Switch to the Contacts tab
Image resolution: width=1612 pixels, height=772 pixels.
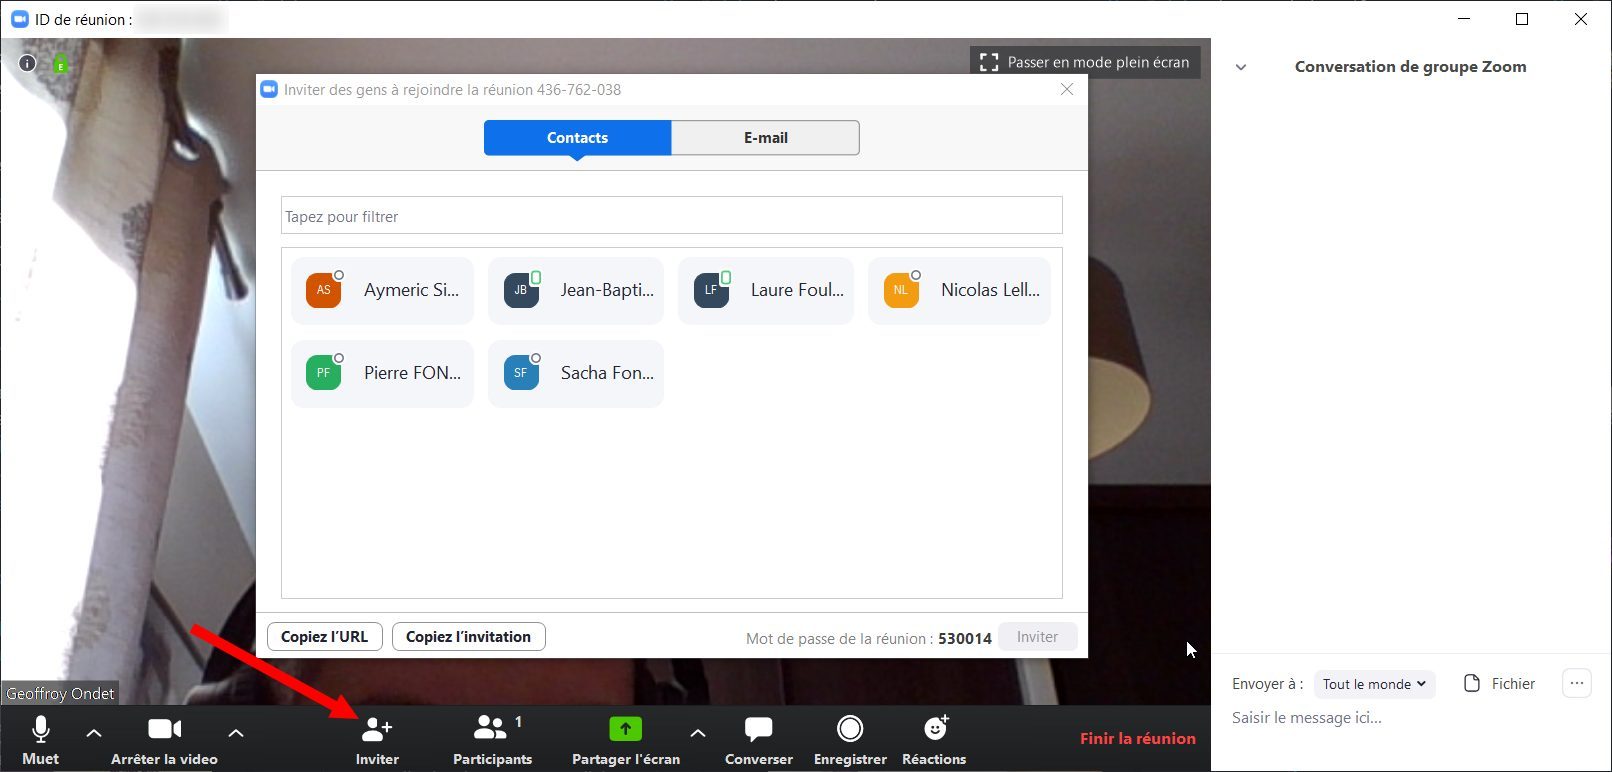[577, 138]
